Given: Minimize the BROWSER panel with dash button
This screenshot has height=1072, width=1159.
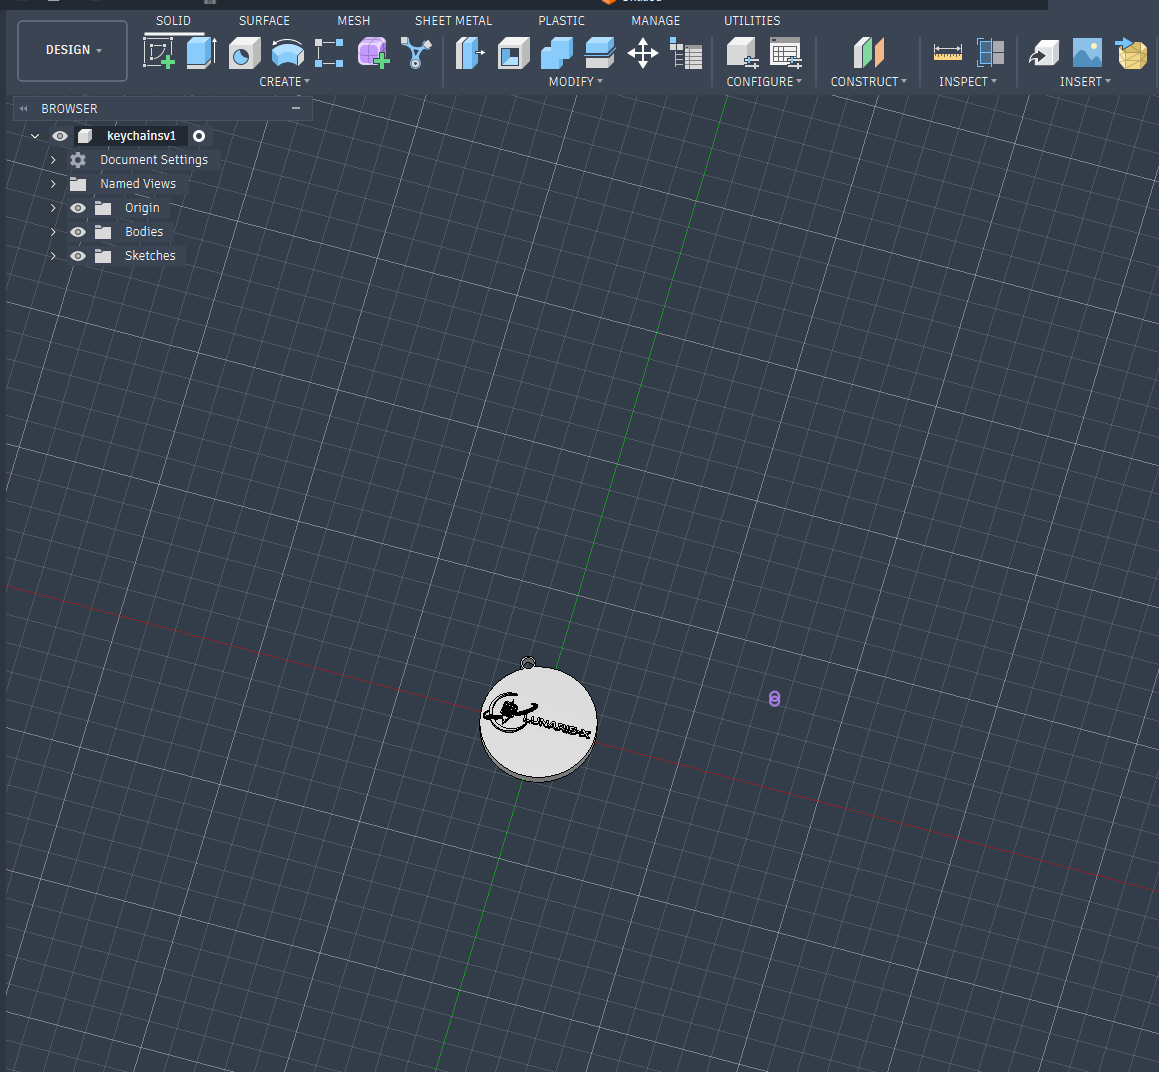Looking at the screenshot, I should point(296,108).
